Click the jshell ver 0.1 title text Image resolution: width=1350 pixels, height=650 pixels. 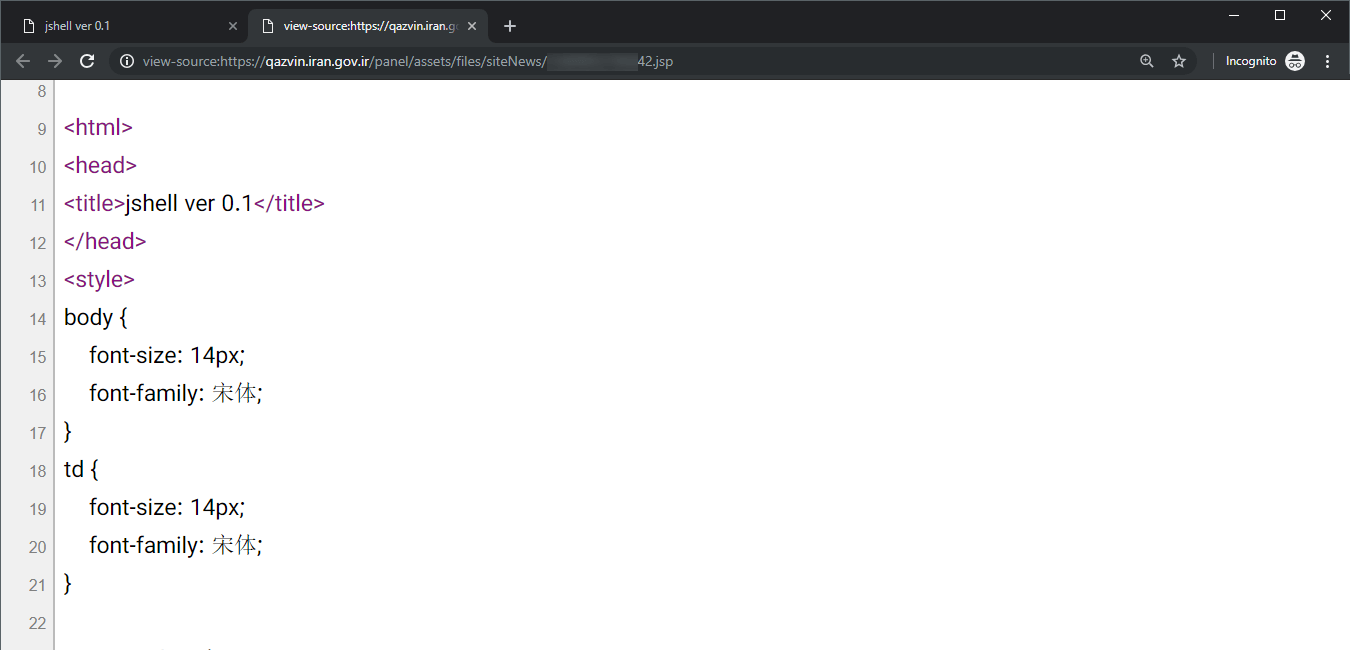[188, 204]
